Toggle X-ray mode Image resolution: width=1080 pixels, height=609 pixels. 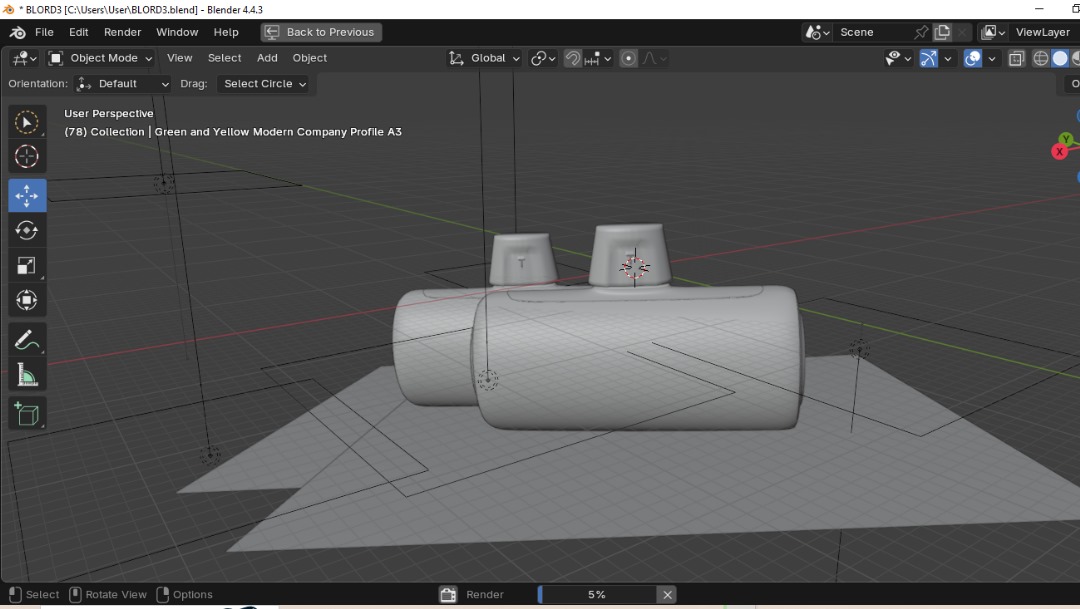coord(1017,59)
